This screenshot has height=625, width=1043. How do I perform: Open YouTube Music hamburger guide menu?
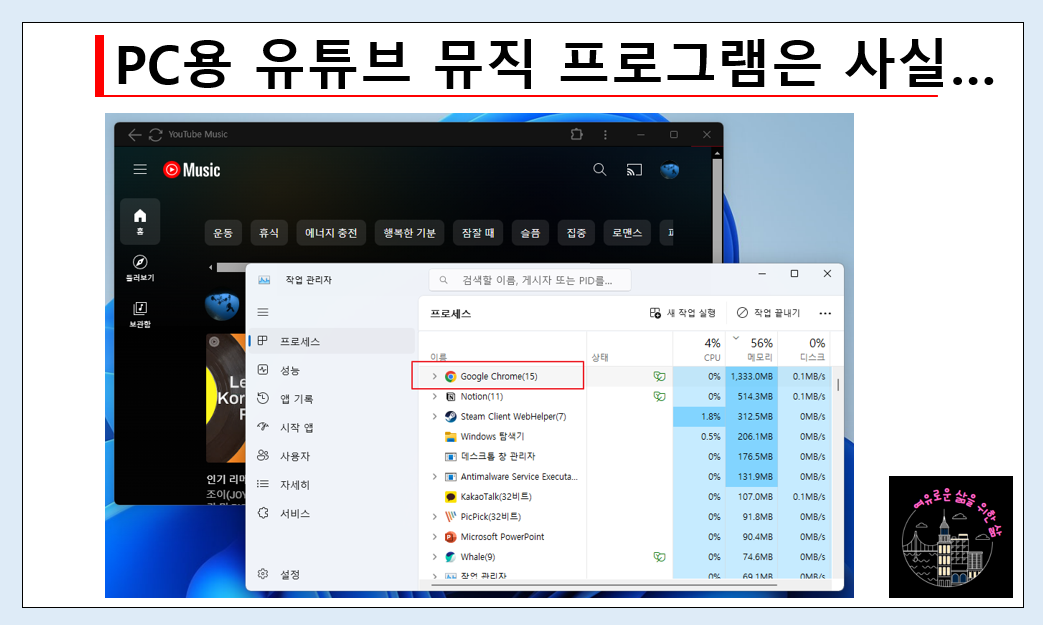pyautogui.click(x=140, y=170)
